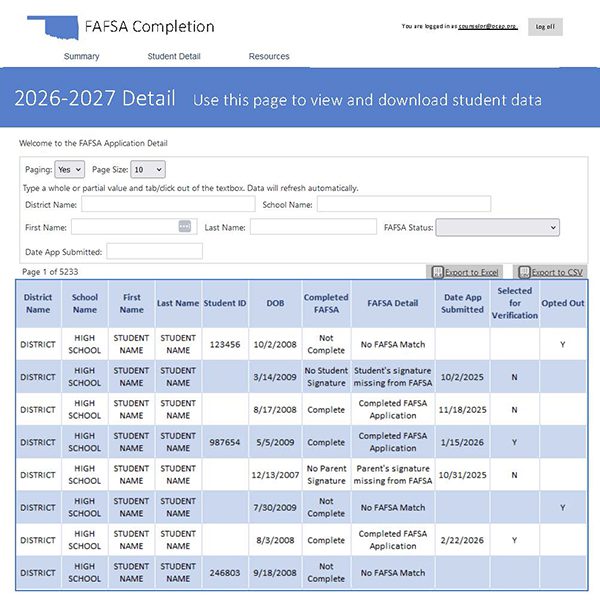Viewport: 600px width, 605px height.
Task: Click the Student ID column header
Action: pyautogui.click(x=225, y=303)
